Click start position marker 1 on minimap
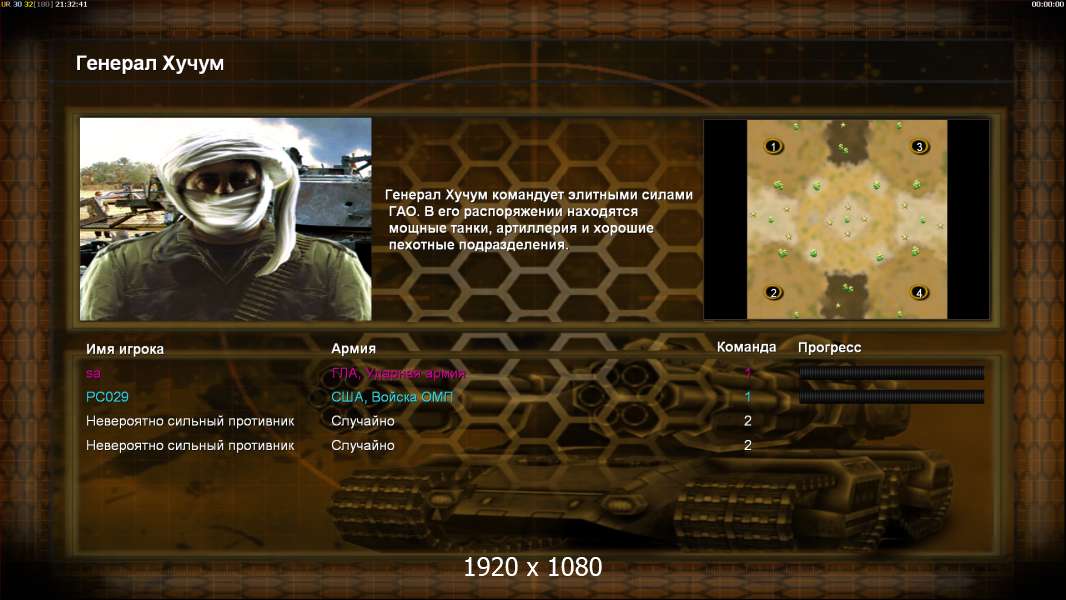 tap(773, 146)
